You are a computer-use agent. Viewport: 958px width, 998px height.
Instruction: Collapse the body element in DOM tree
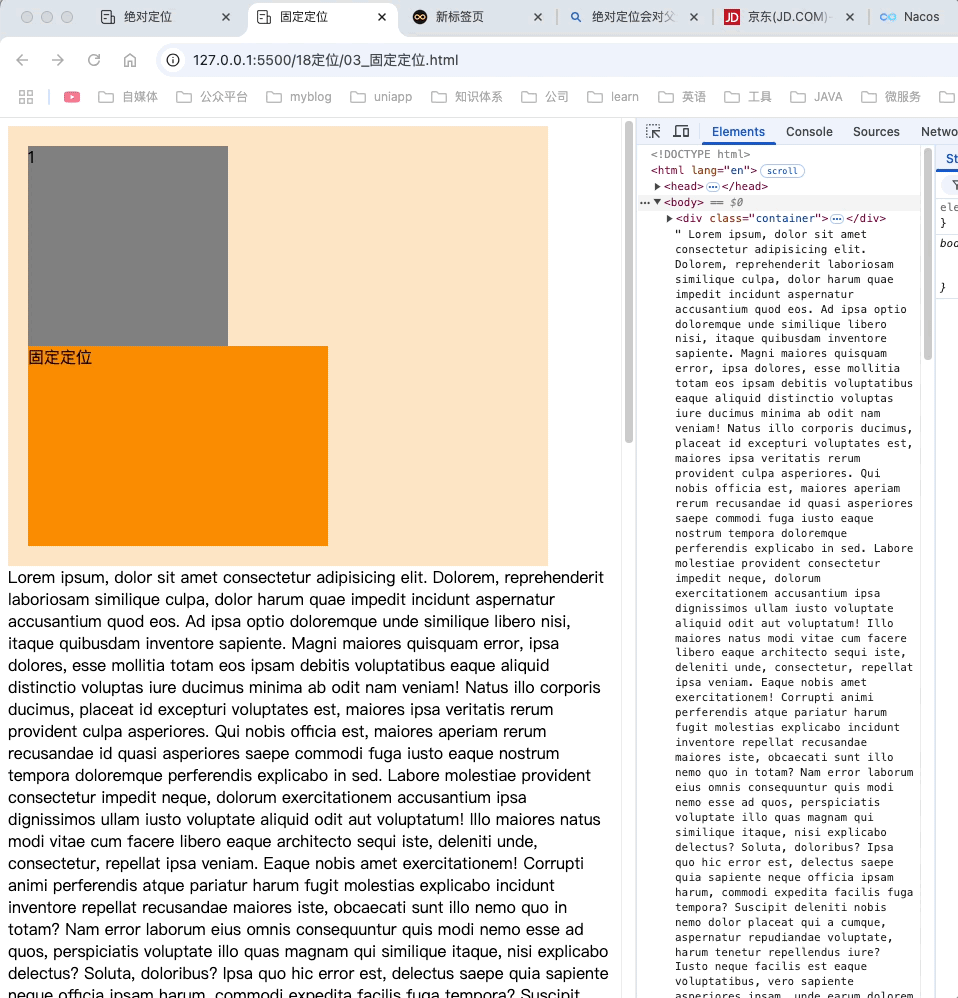coord(658,202)
